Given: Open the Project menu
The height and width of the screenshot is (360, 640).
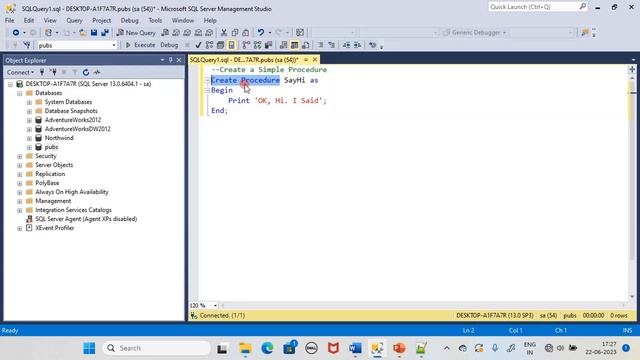Looking at the screenshot, I should click(x=101, y=20).
